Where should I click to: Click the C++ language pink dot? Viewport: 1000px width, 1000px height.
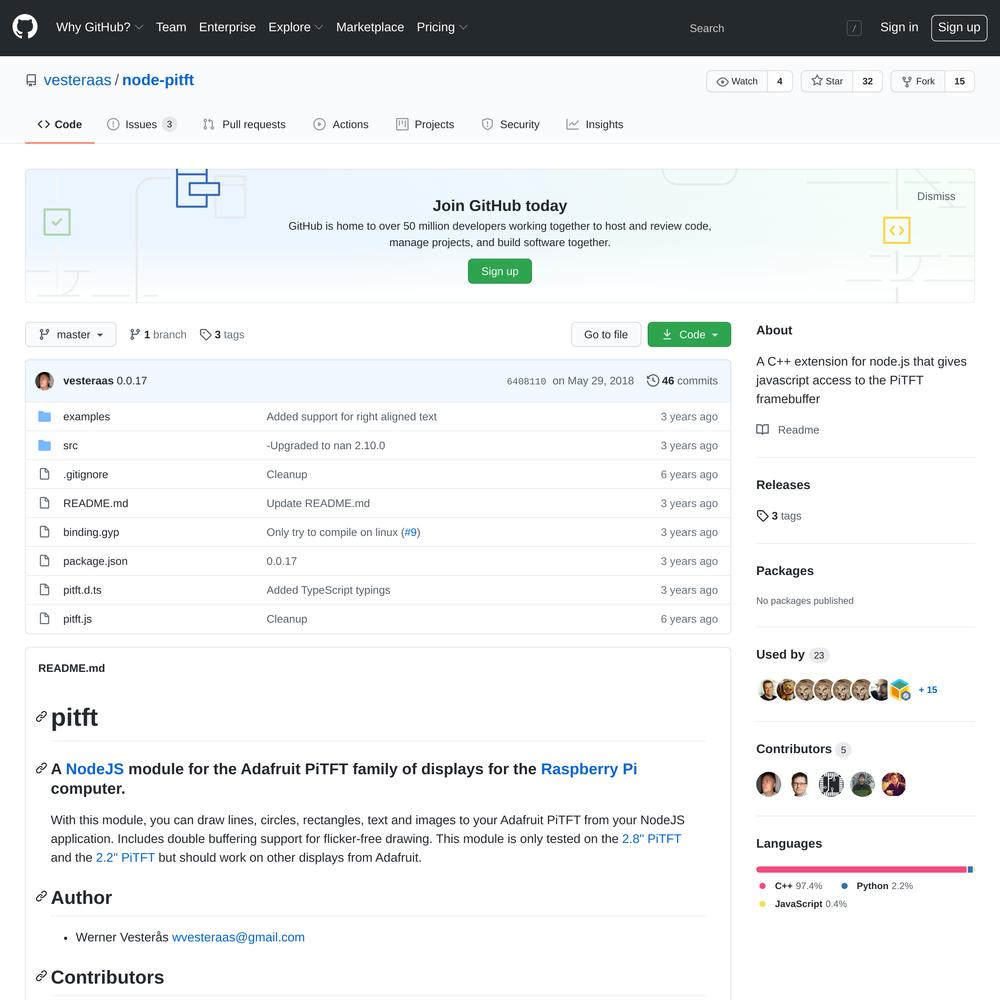coord(762,886)
